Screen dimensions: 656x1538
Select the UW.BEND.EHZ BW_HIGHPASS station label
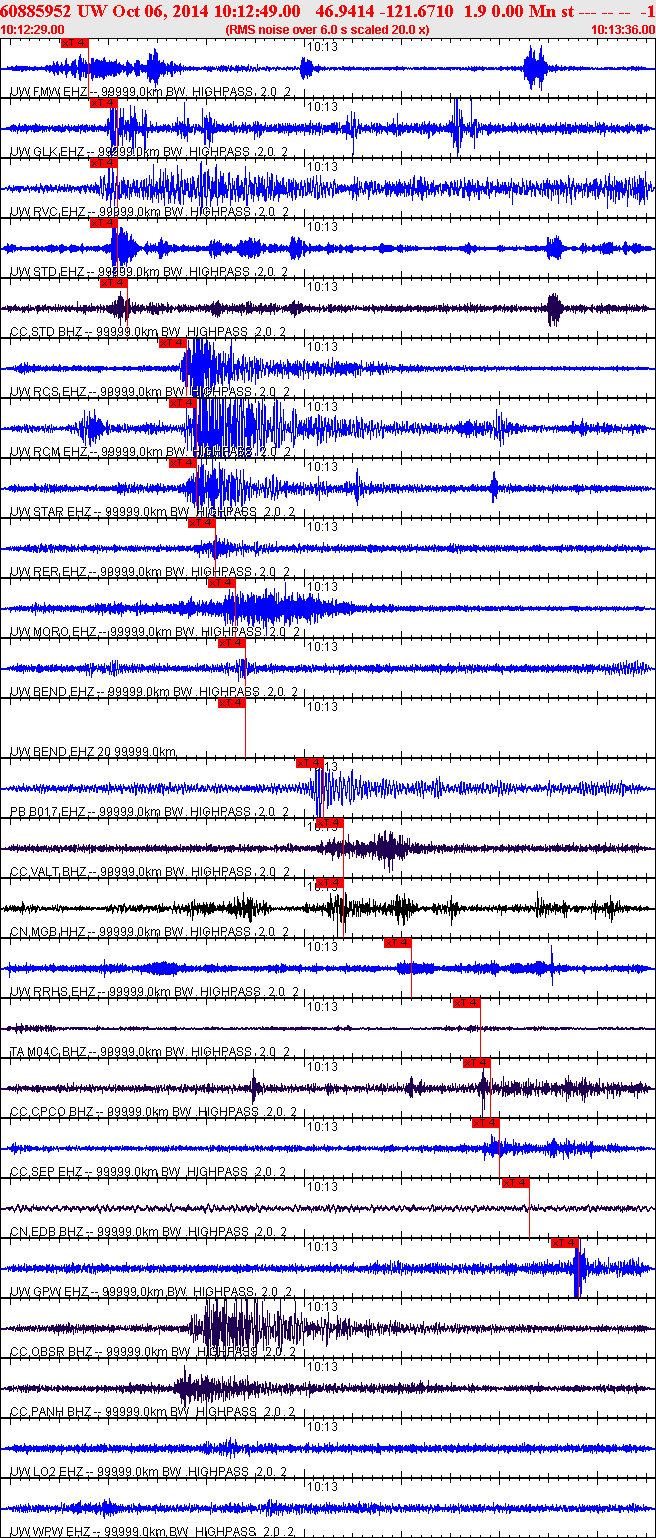click(x=154, y=692)
